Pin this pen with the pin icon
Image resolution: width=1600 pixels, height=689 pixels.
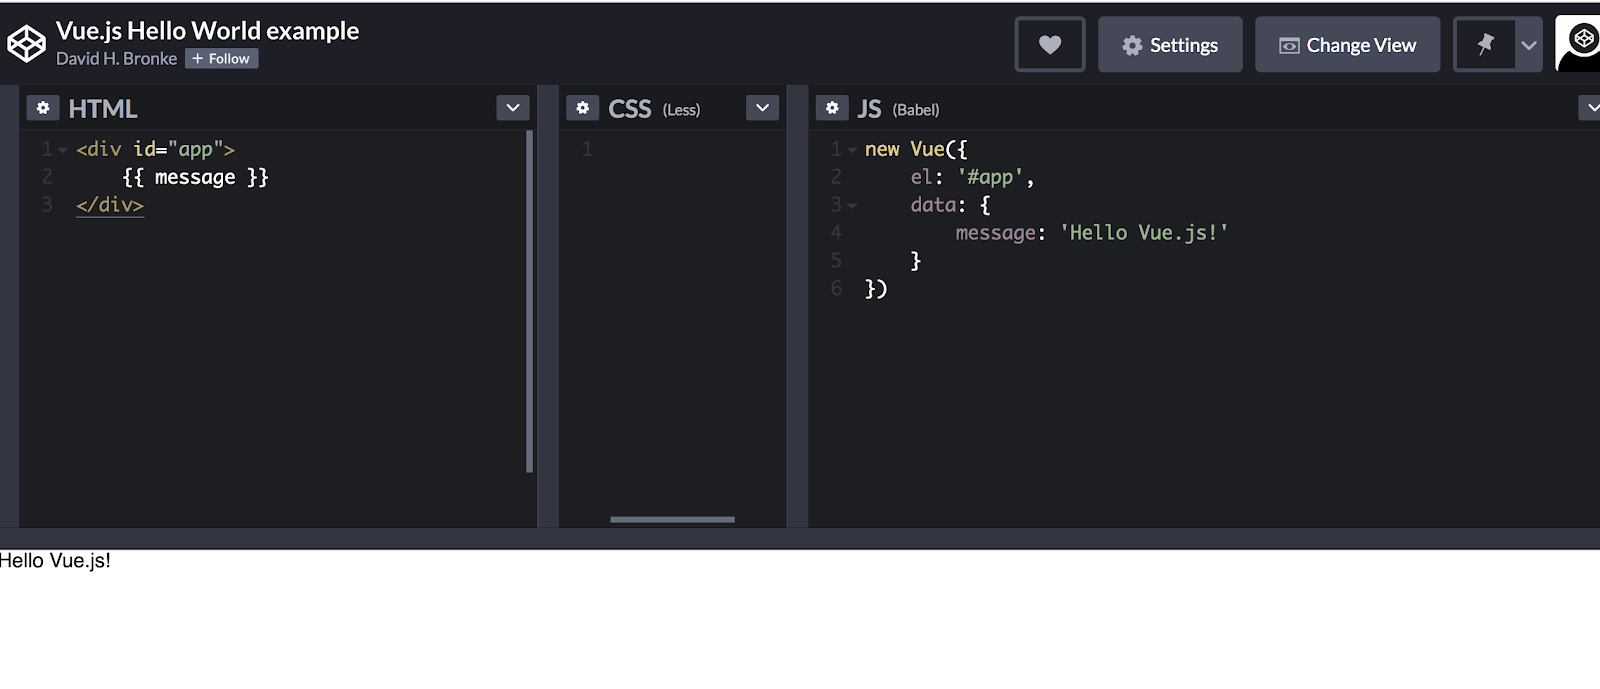coord(1485,45)
